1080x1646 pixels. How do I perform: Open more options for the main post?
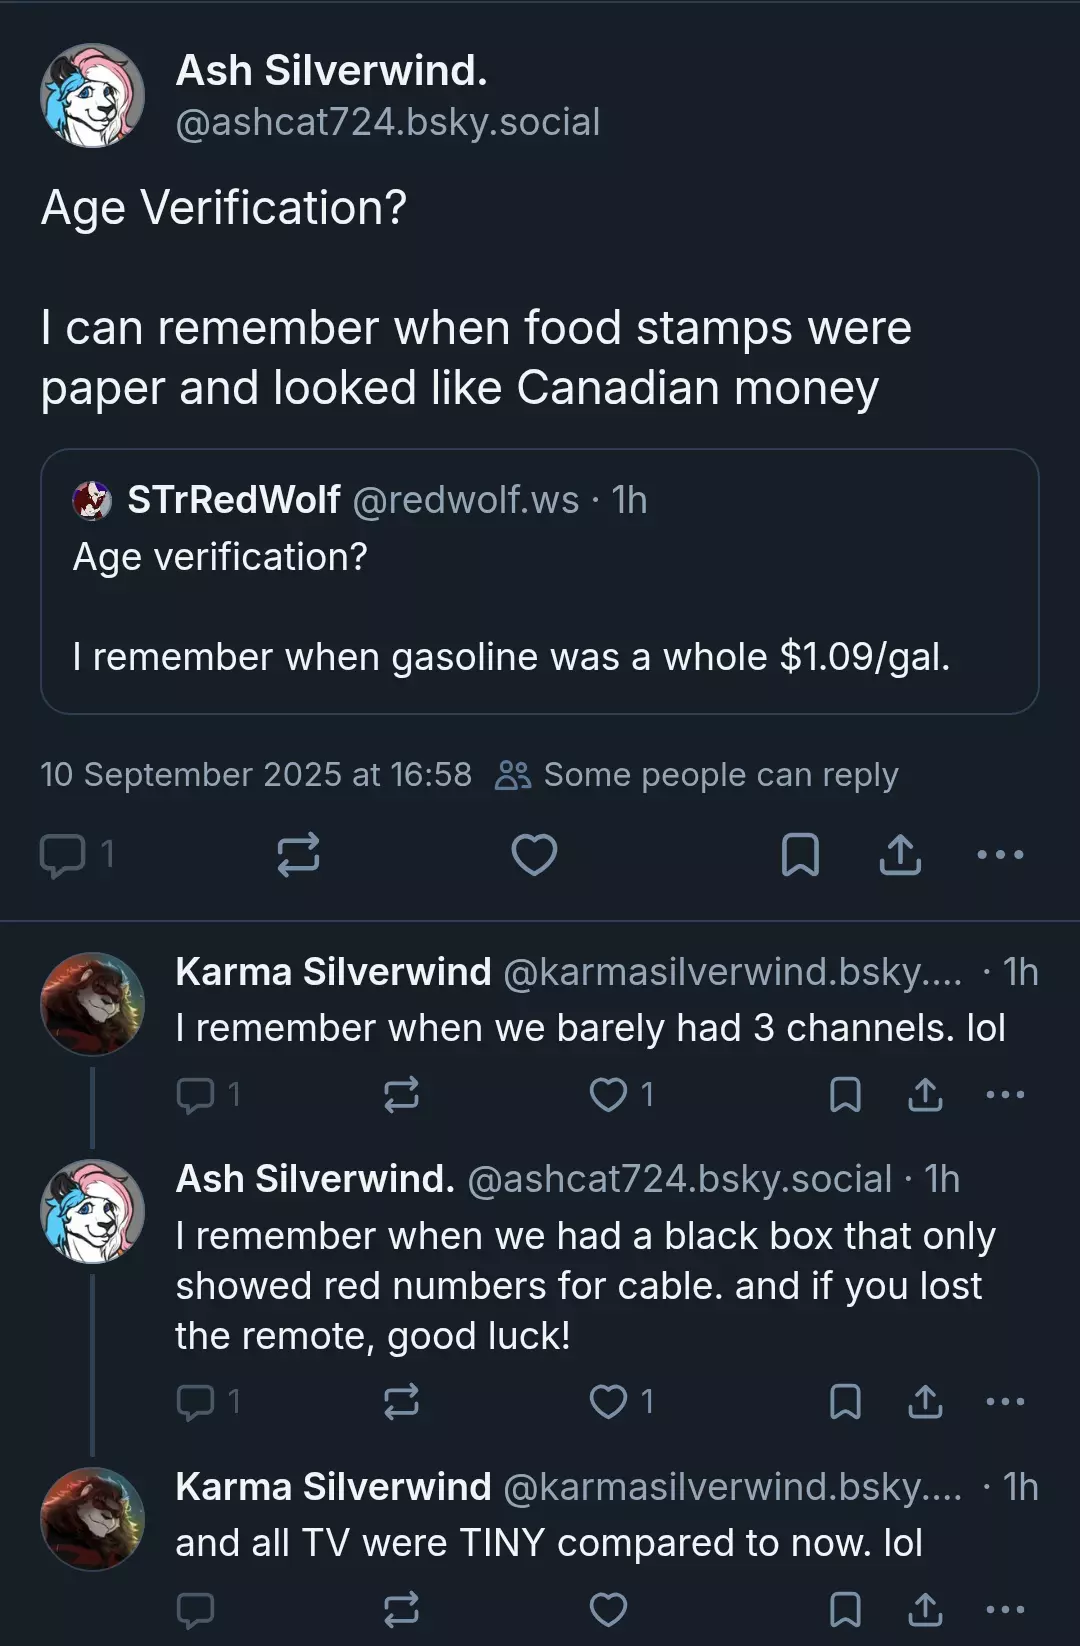(1000, 855)
